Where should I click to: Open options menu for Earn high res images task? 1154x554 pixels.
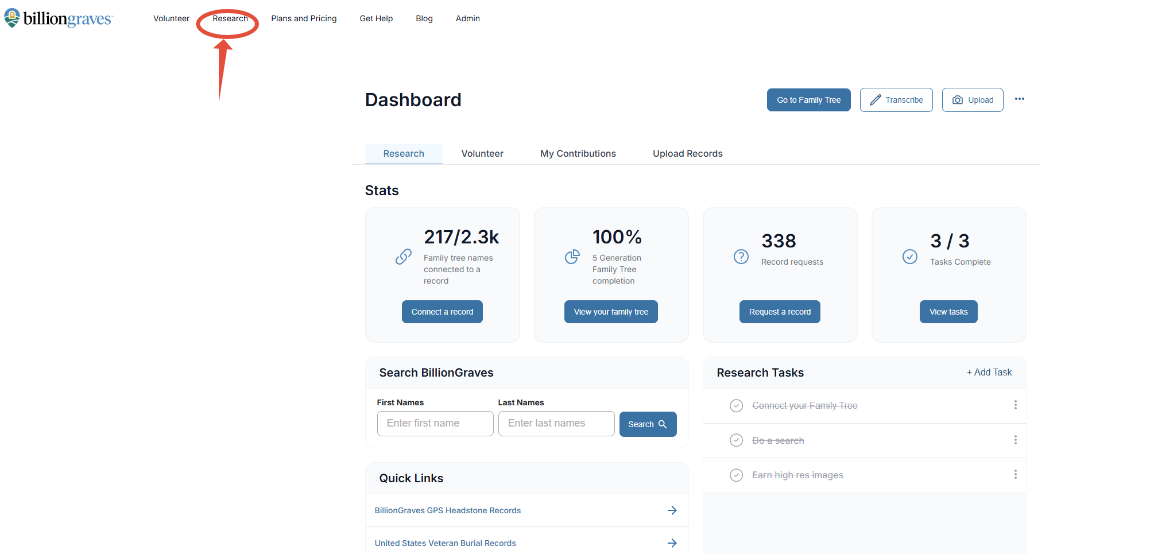point(1016,475)
